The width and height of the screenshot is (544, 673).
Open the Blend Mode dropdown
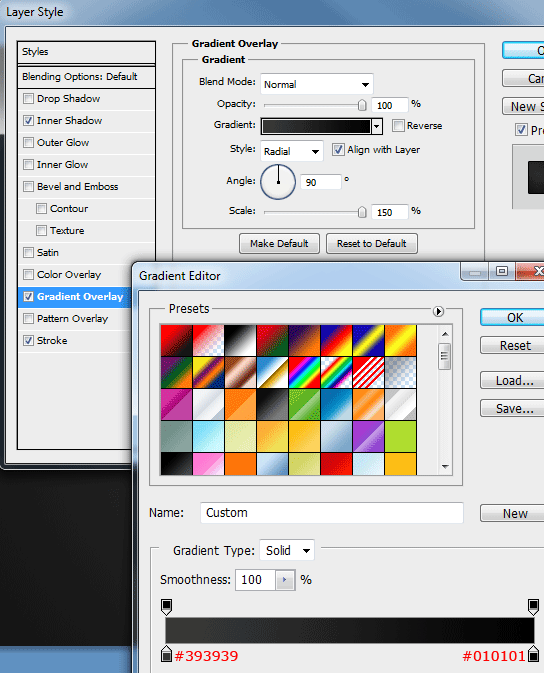tap(317, 84)
